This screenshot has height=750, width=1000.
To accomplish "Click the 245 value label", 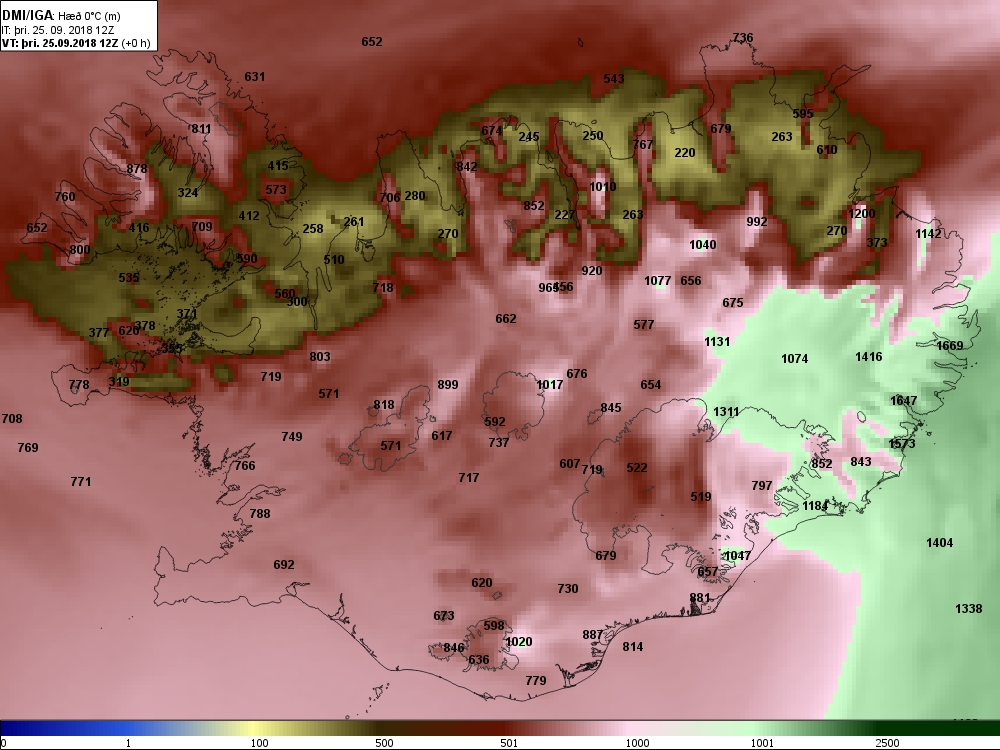I will pos(529,136).
